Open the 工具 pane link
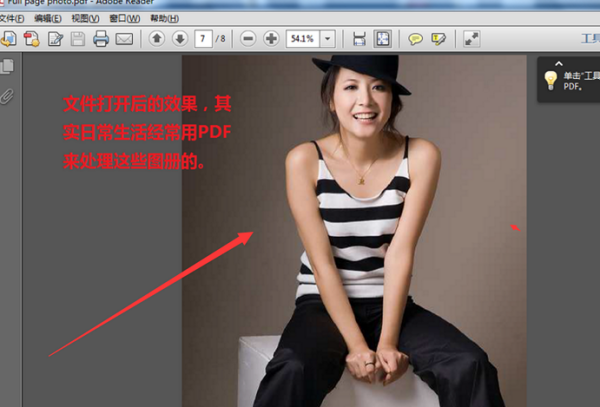 590,38
